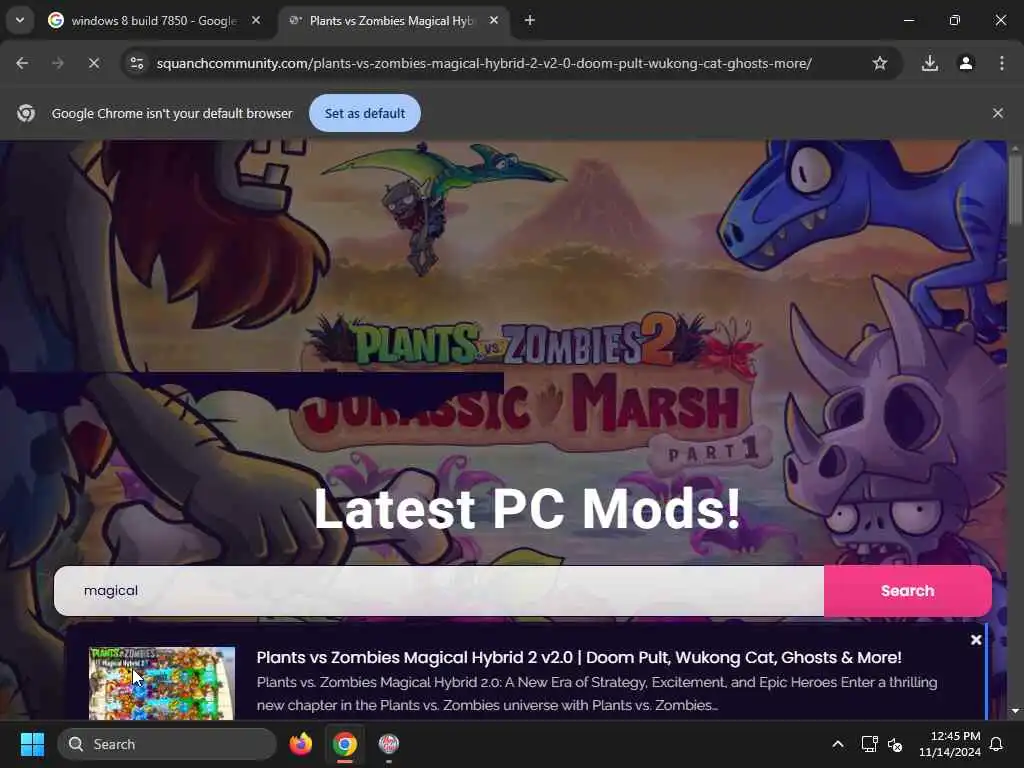Click the muted volume tray icon
Viewport: 1024px width, 768px height.
(895, 744)
